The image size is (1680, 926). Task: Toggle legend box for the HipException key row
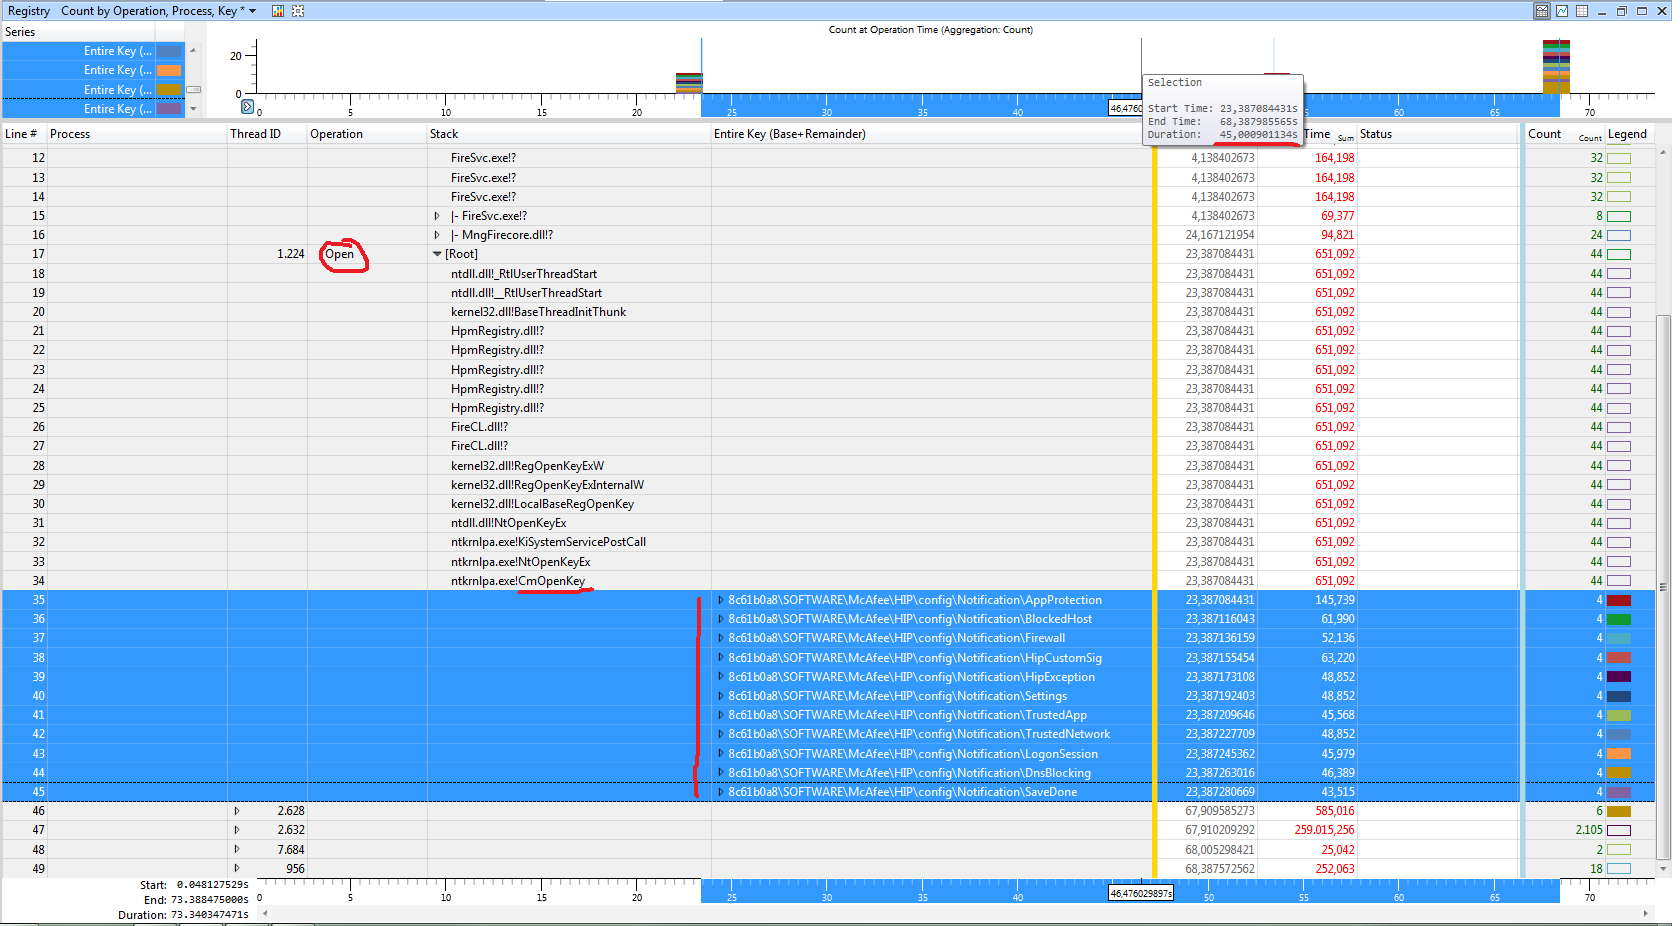click(1618, 677)
